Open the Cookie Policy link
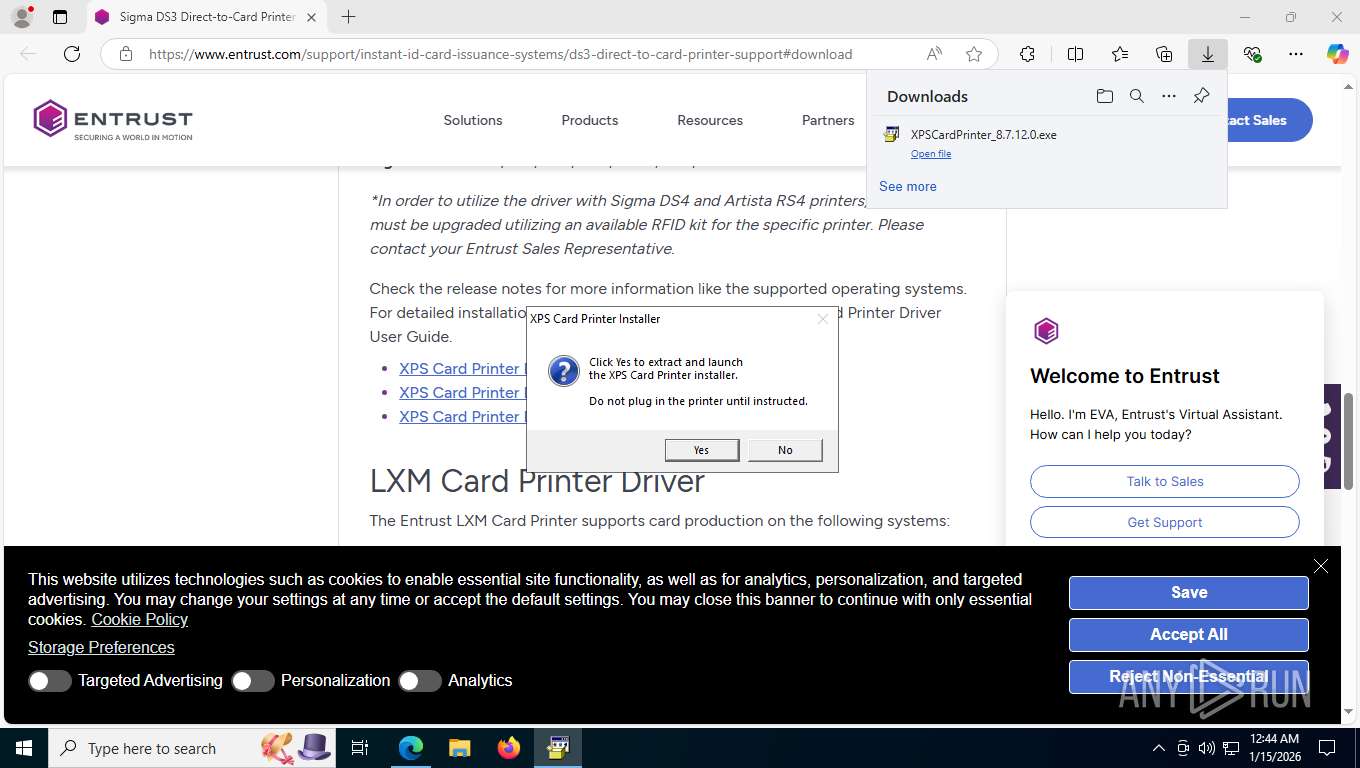The image size is (1360, 768). coord(140,619)
